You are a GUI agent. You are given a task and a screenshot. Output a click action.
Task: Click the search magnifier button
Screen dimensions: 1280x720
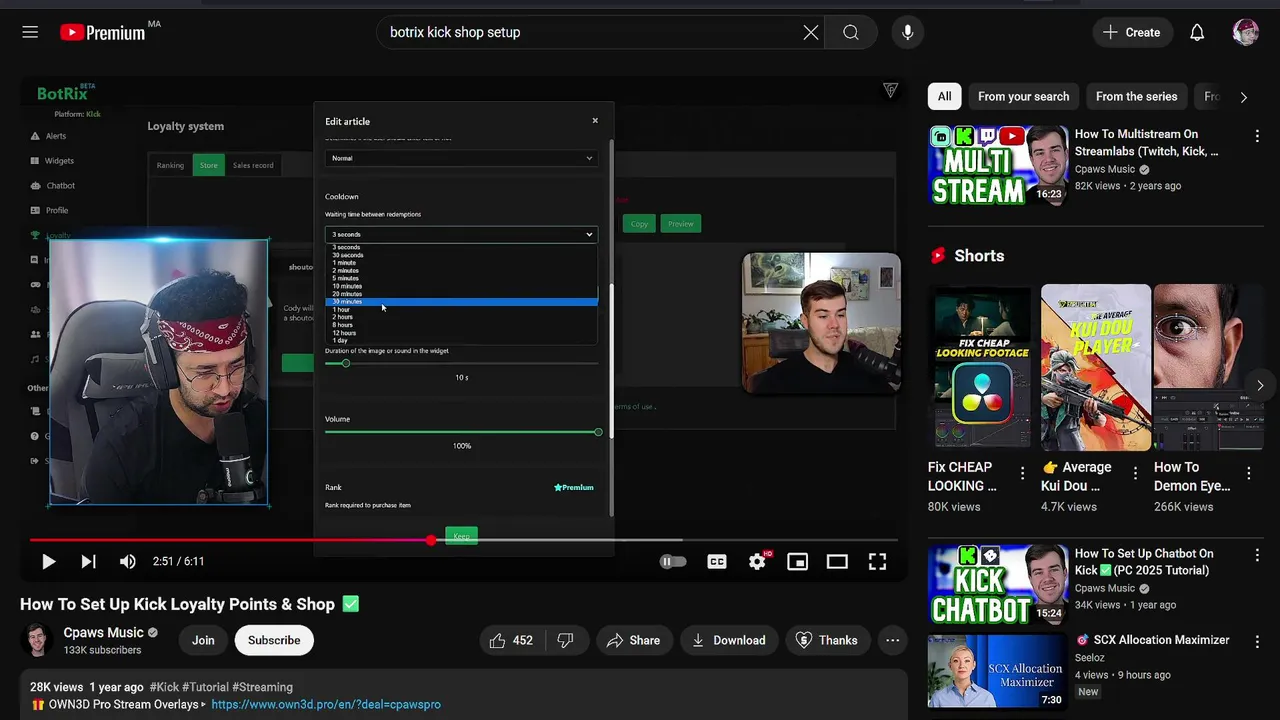[x=851, y=32]
